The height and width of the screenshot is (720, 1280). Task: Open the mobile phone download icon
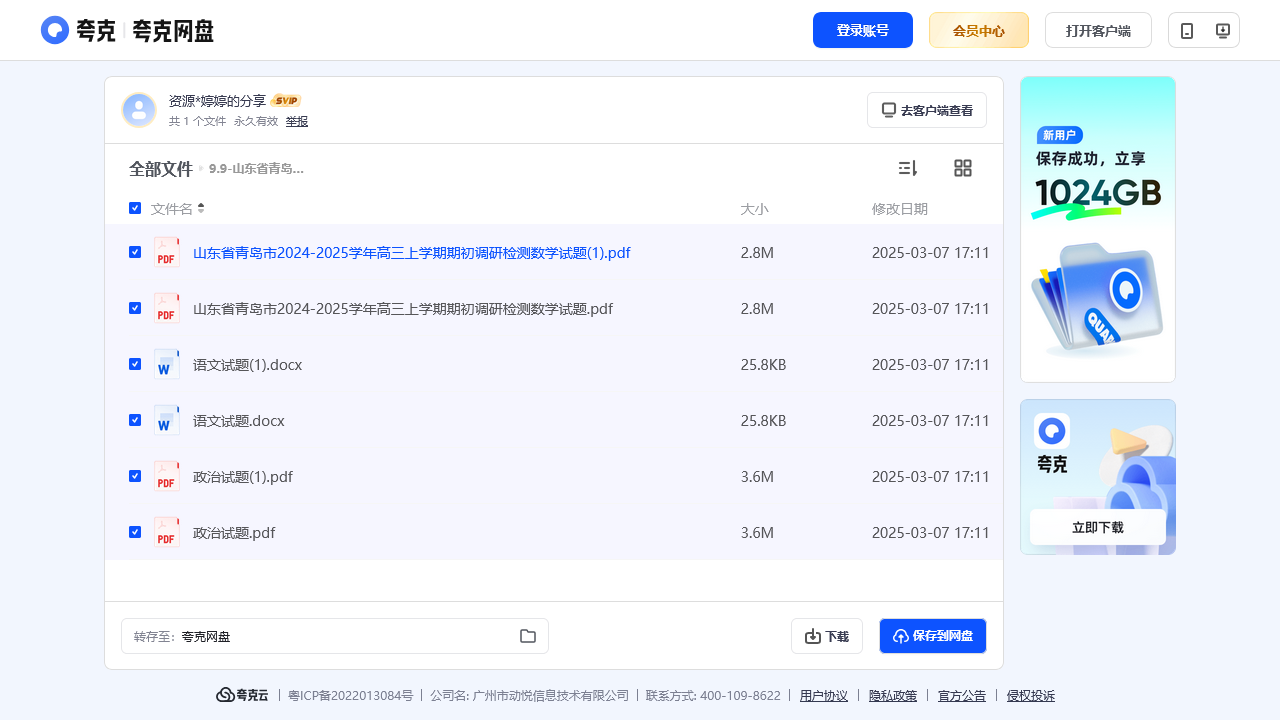pos(1187,30)
